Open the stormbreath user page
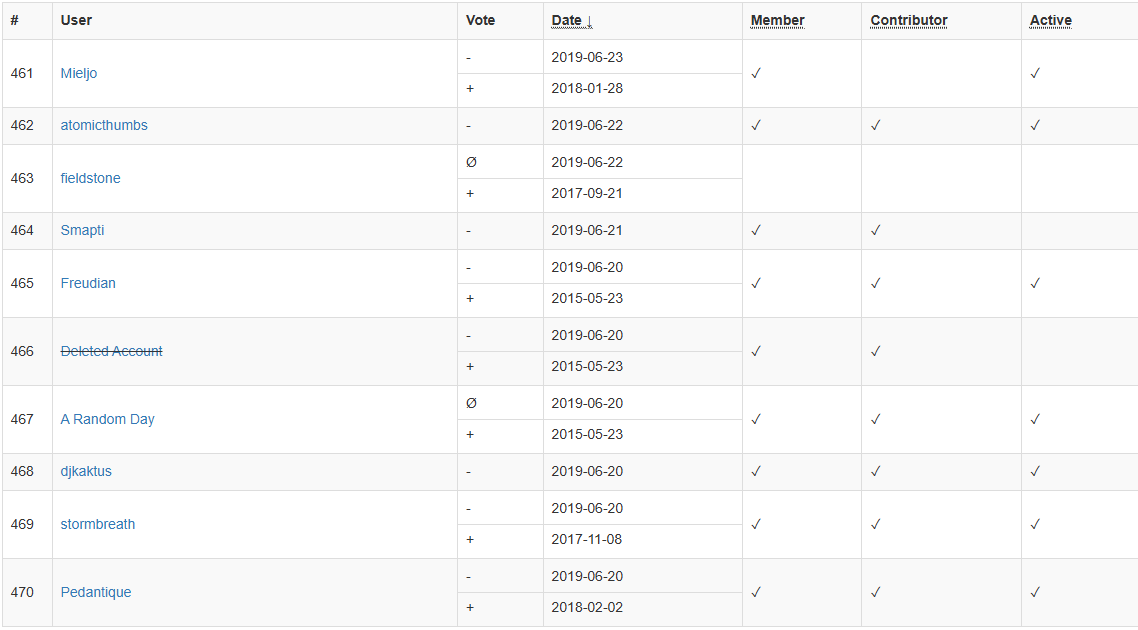The image size is (1138, 630). pos(97,524)
